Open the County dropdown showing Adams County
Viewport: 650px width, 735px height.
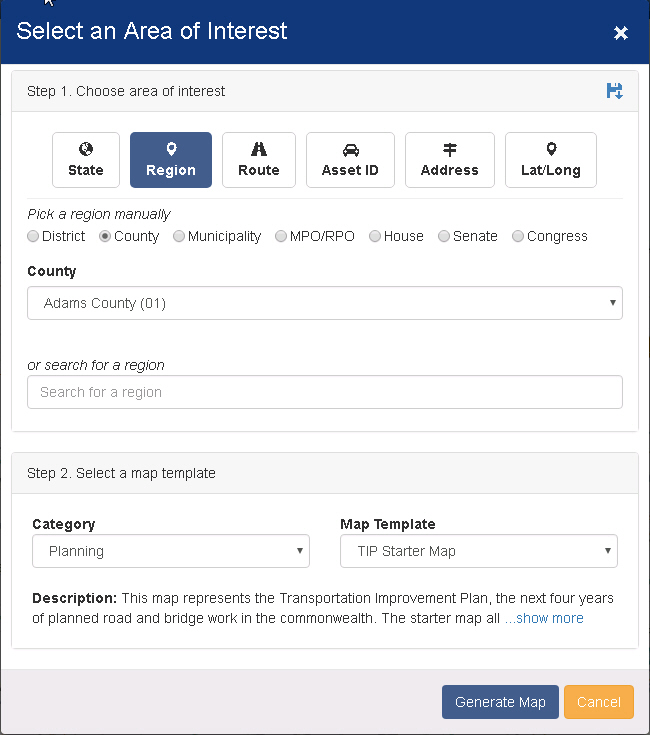coord(324,303)
